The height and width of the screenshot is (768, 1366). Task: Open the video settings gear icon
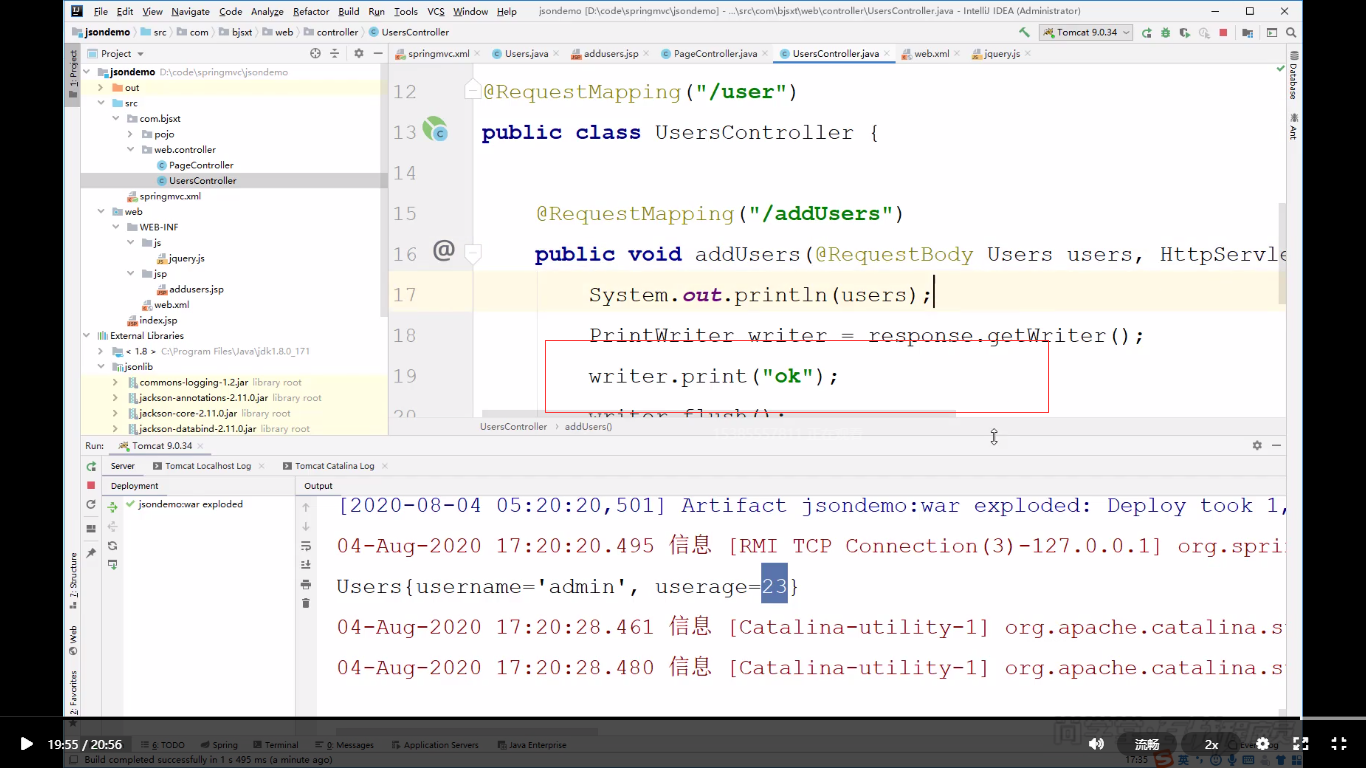coord(1262,744)
